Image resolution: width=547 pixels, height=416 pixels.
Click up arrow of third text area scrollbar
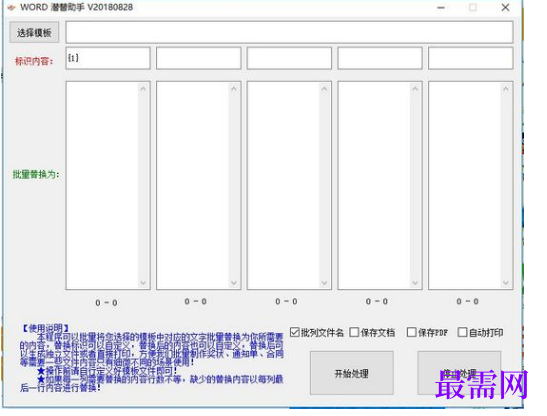pos(324,89)
